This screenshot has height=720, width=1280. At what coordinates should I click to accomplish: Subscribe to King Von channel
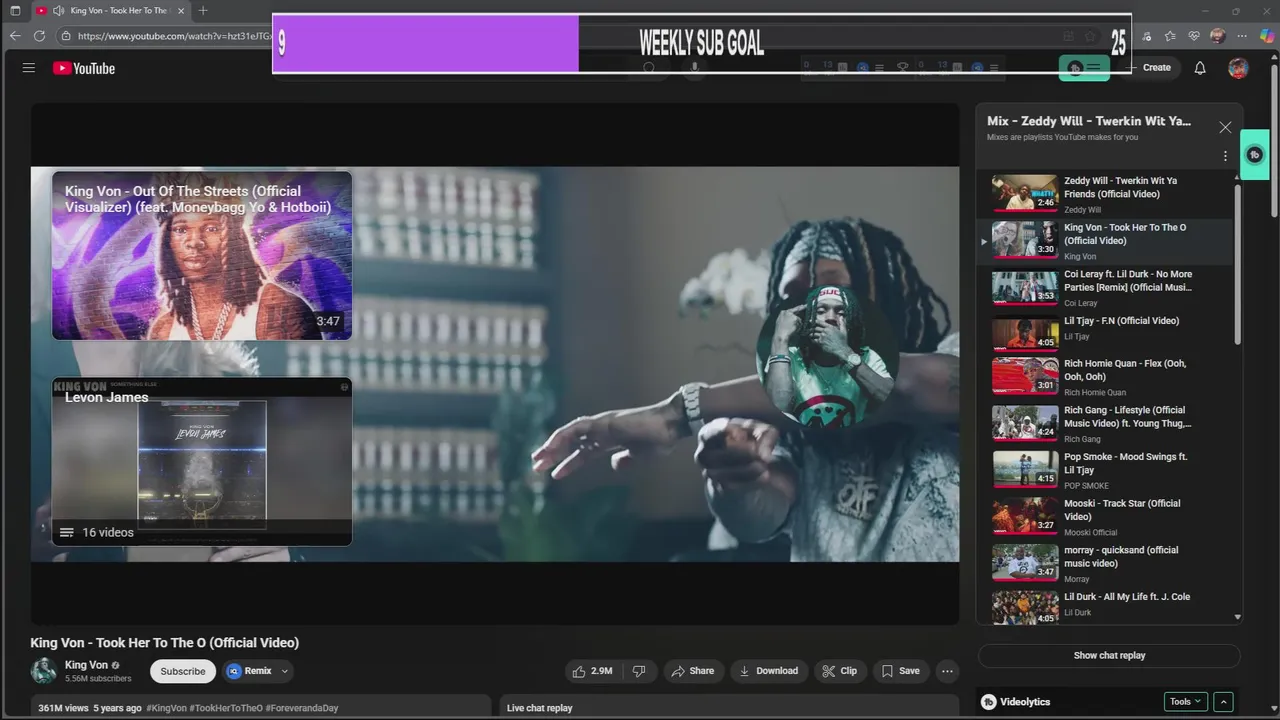click(x=183, y=671)
